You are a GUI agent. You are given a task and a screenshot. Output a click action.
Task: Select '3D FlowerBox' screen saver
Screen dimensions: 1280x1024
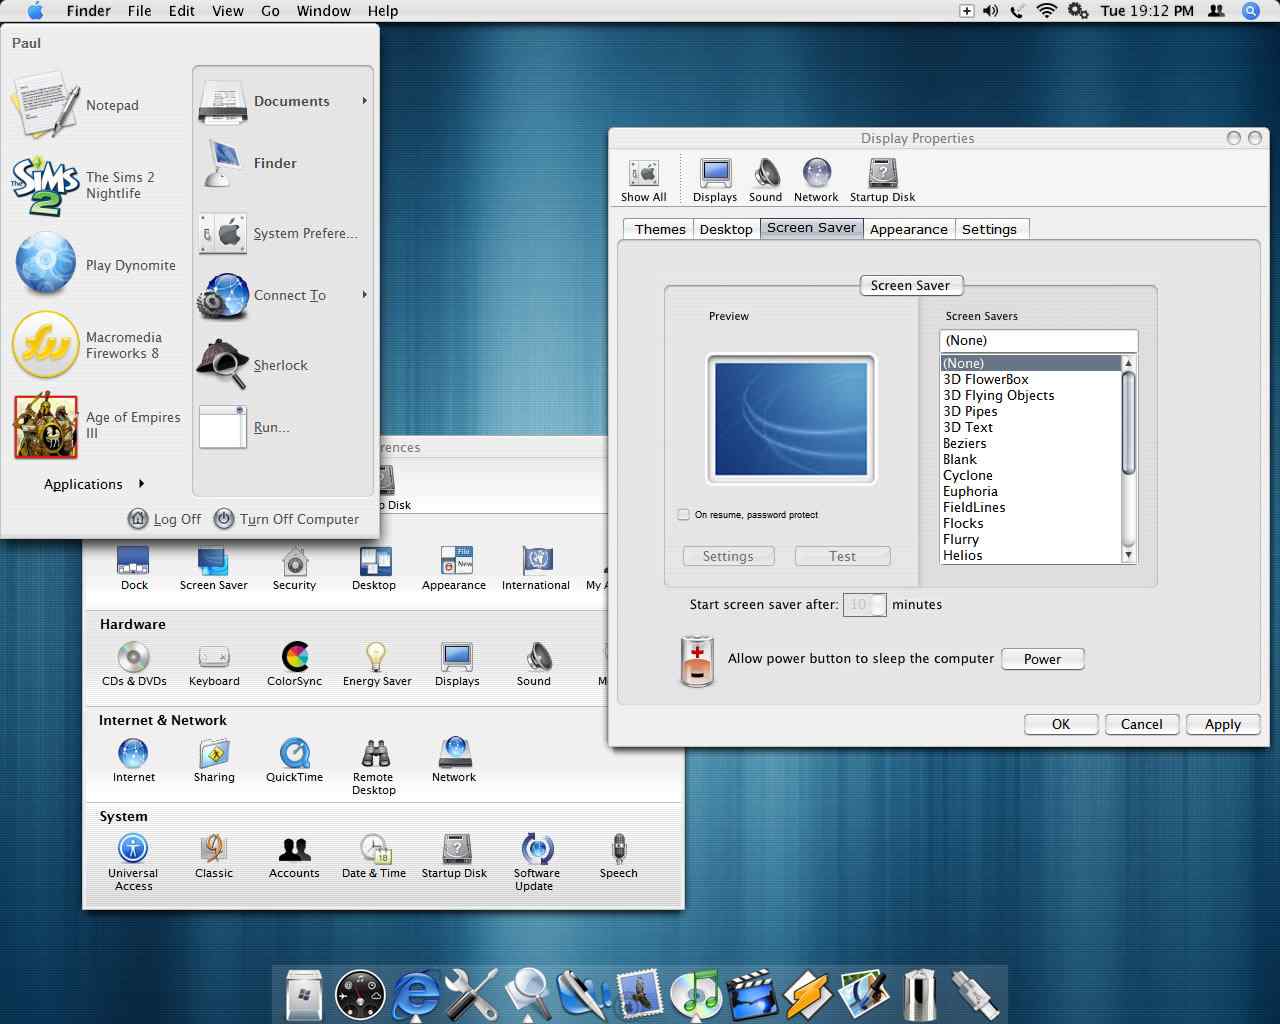1031,379
